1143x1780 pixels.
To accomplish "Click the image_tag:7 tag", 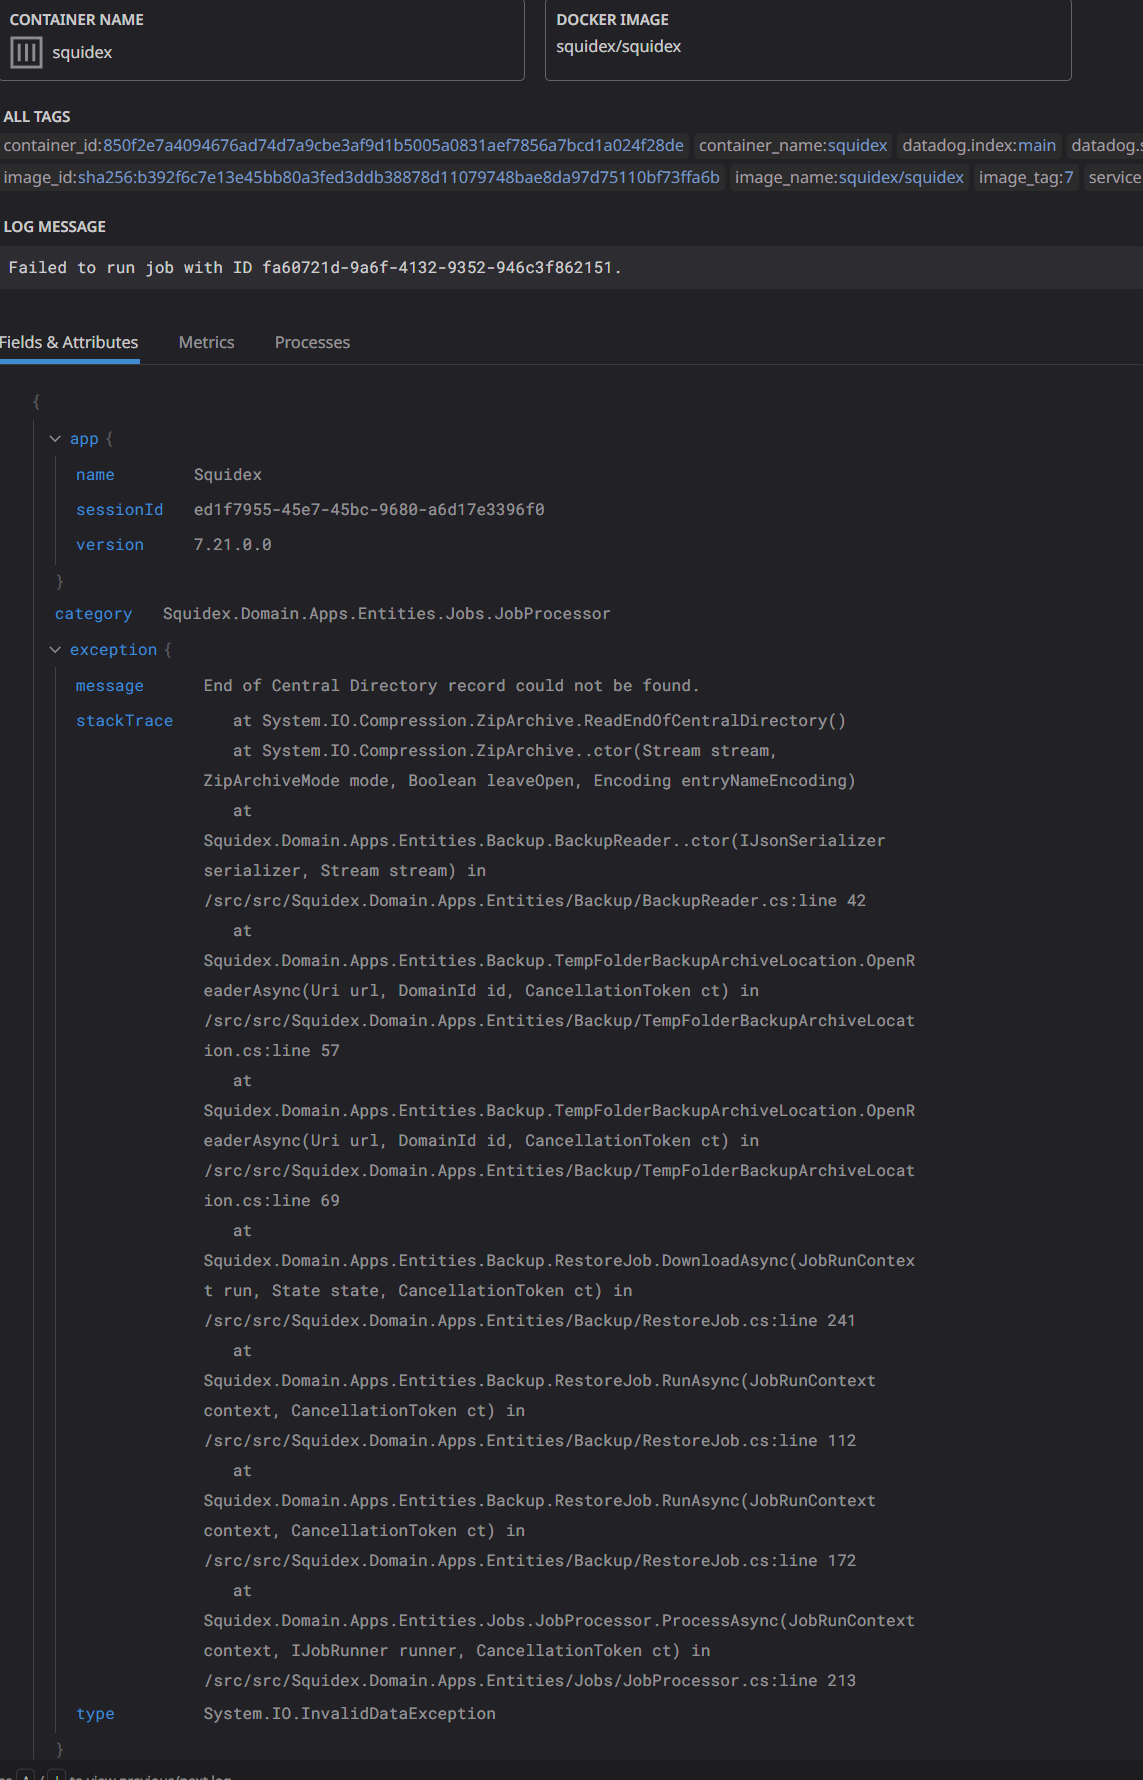I will pos(1026,178).
